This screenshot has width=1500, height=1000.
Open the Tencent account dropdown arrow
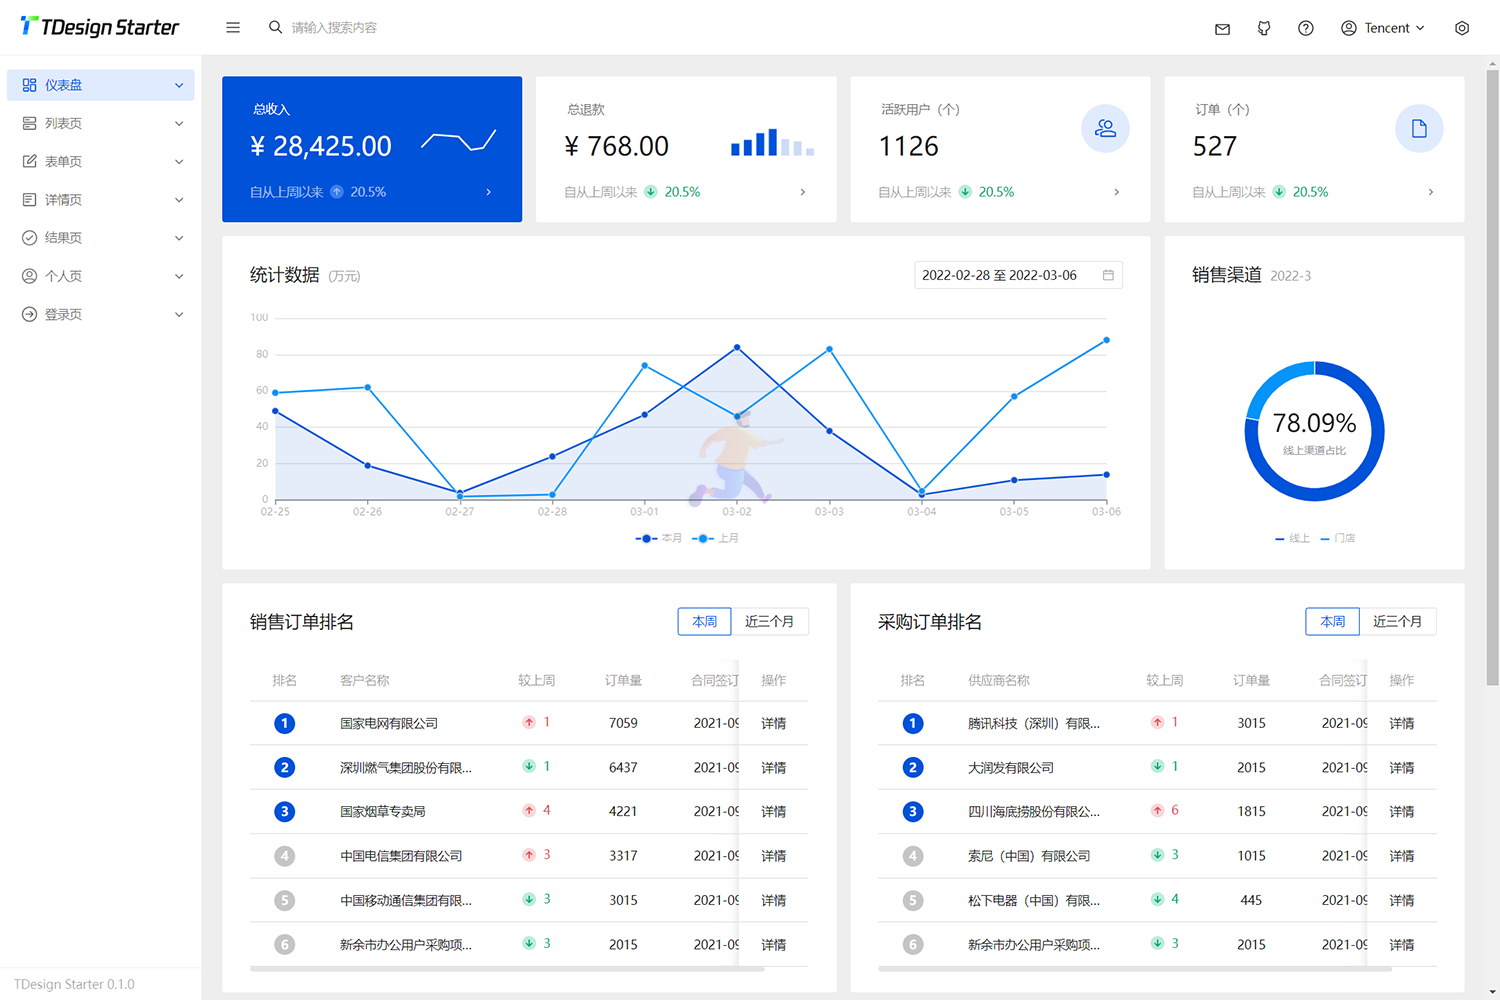point(1420,28)
